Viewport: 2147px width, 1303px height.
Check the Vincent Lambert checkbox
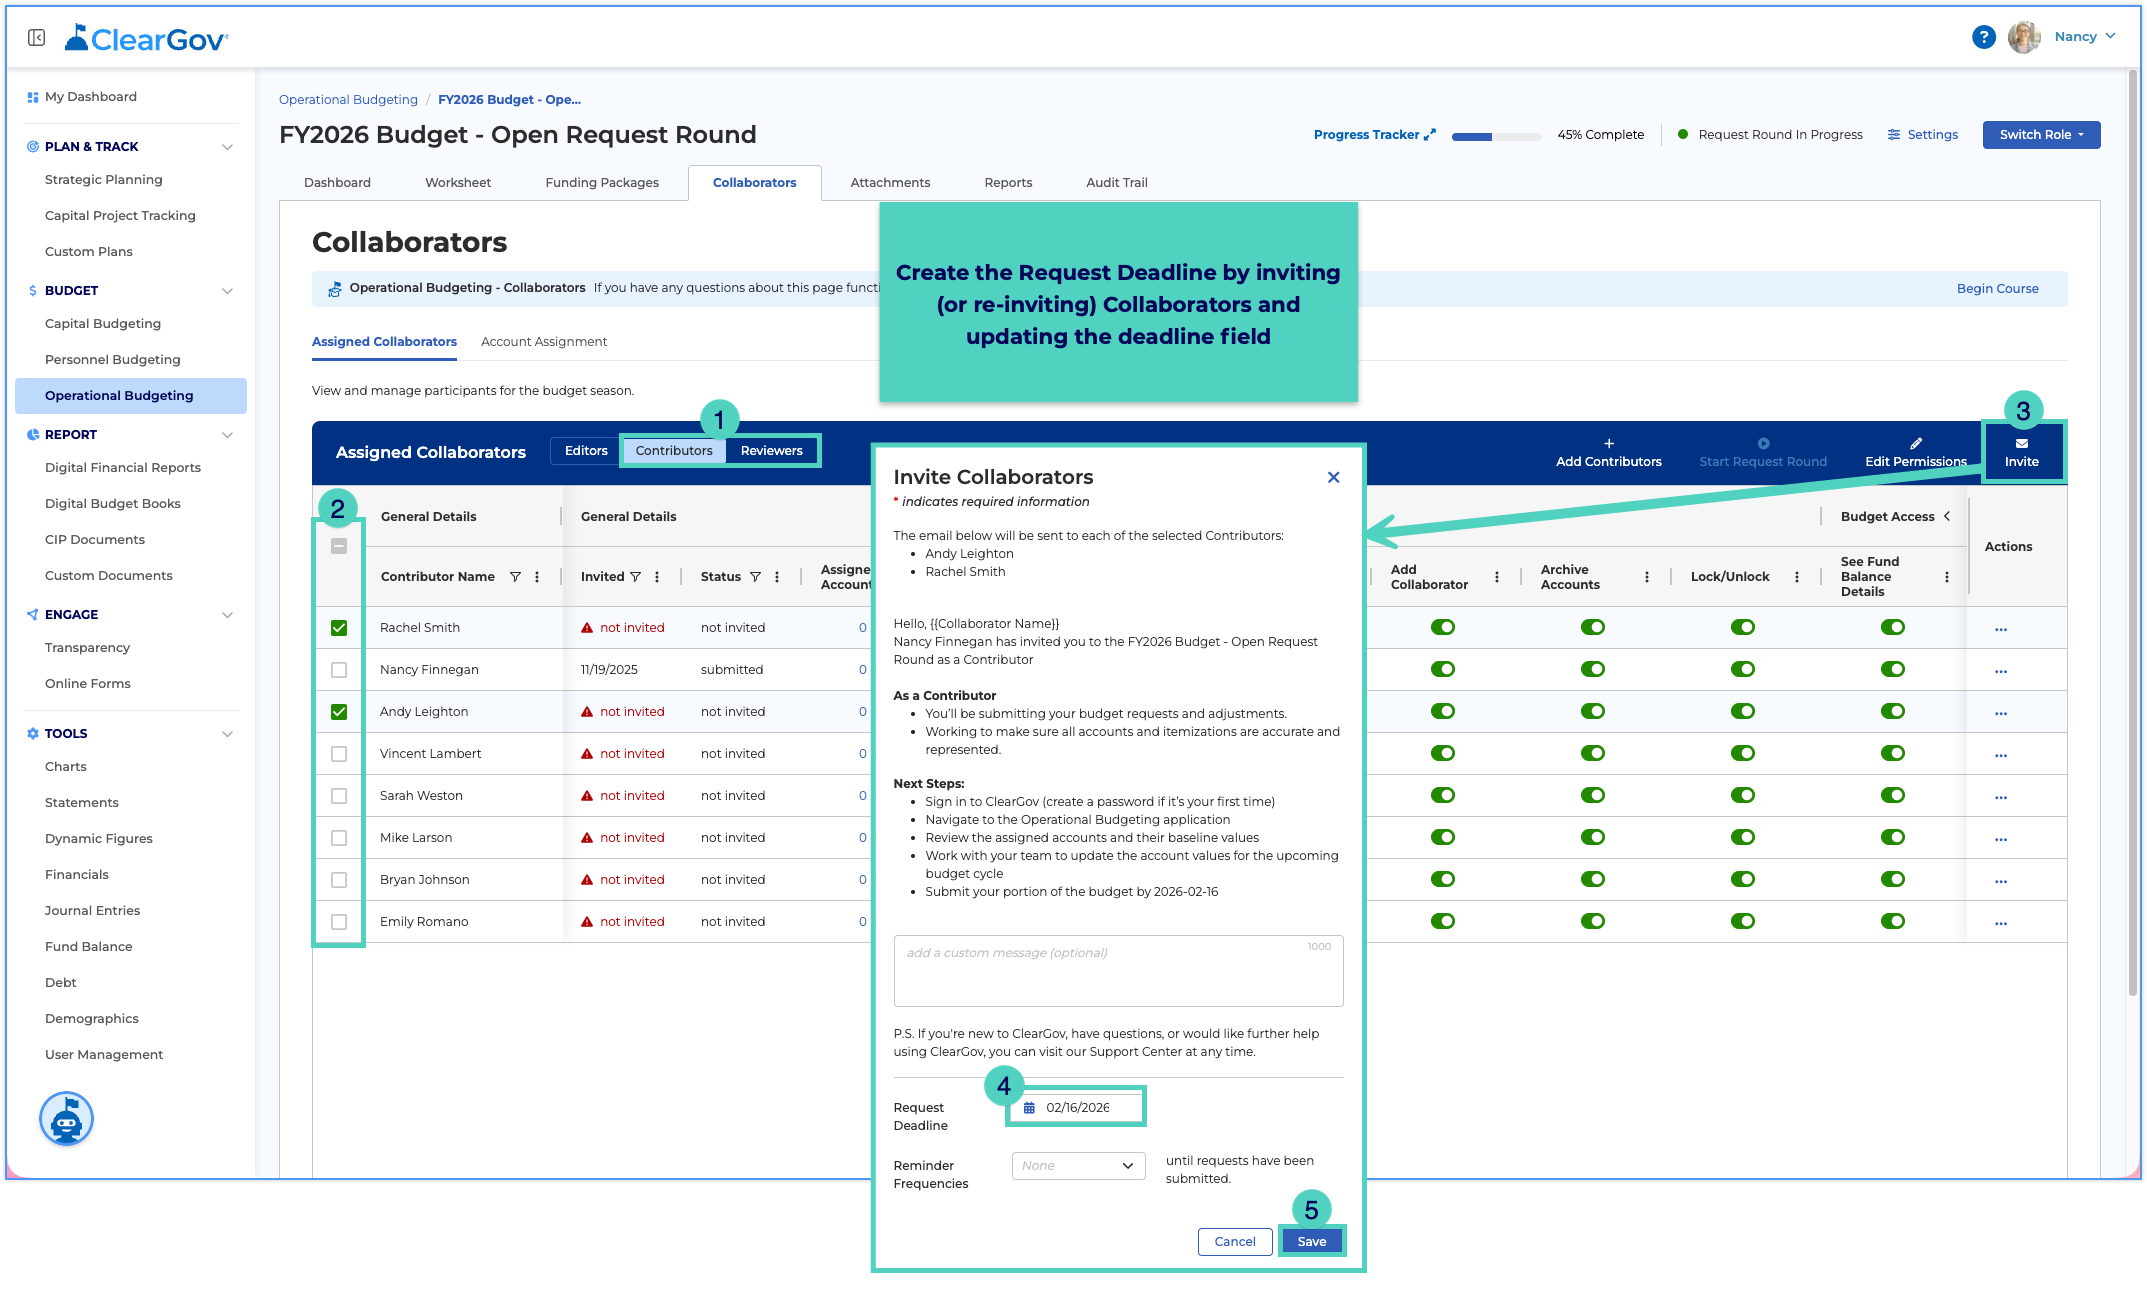(x=339, y=754)
